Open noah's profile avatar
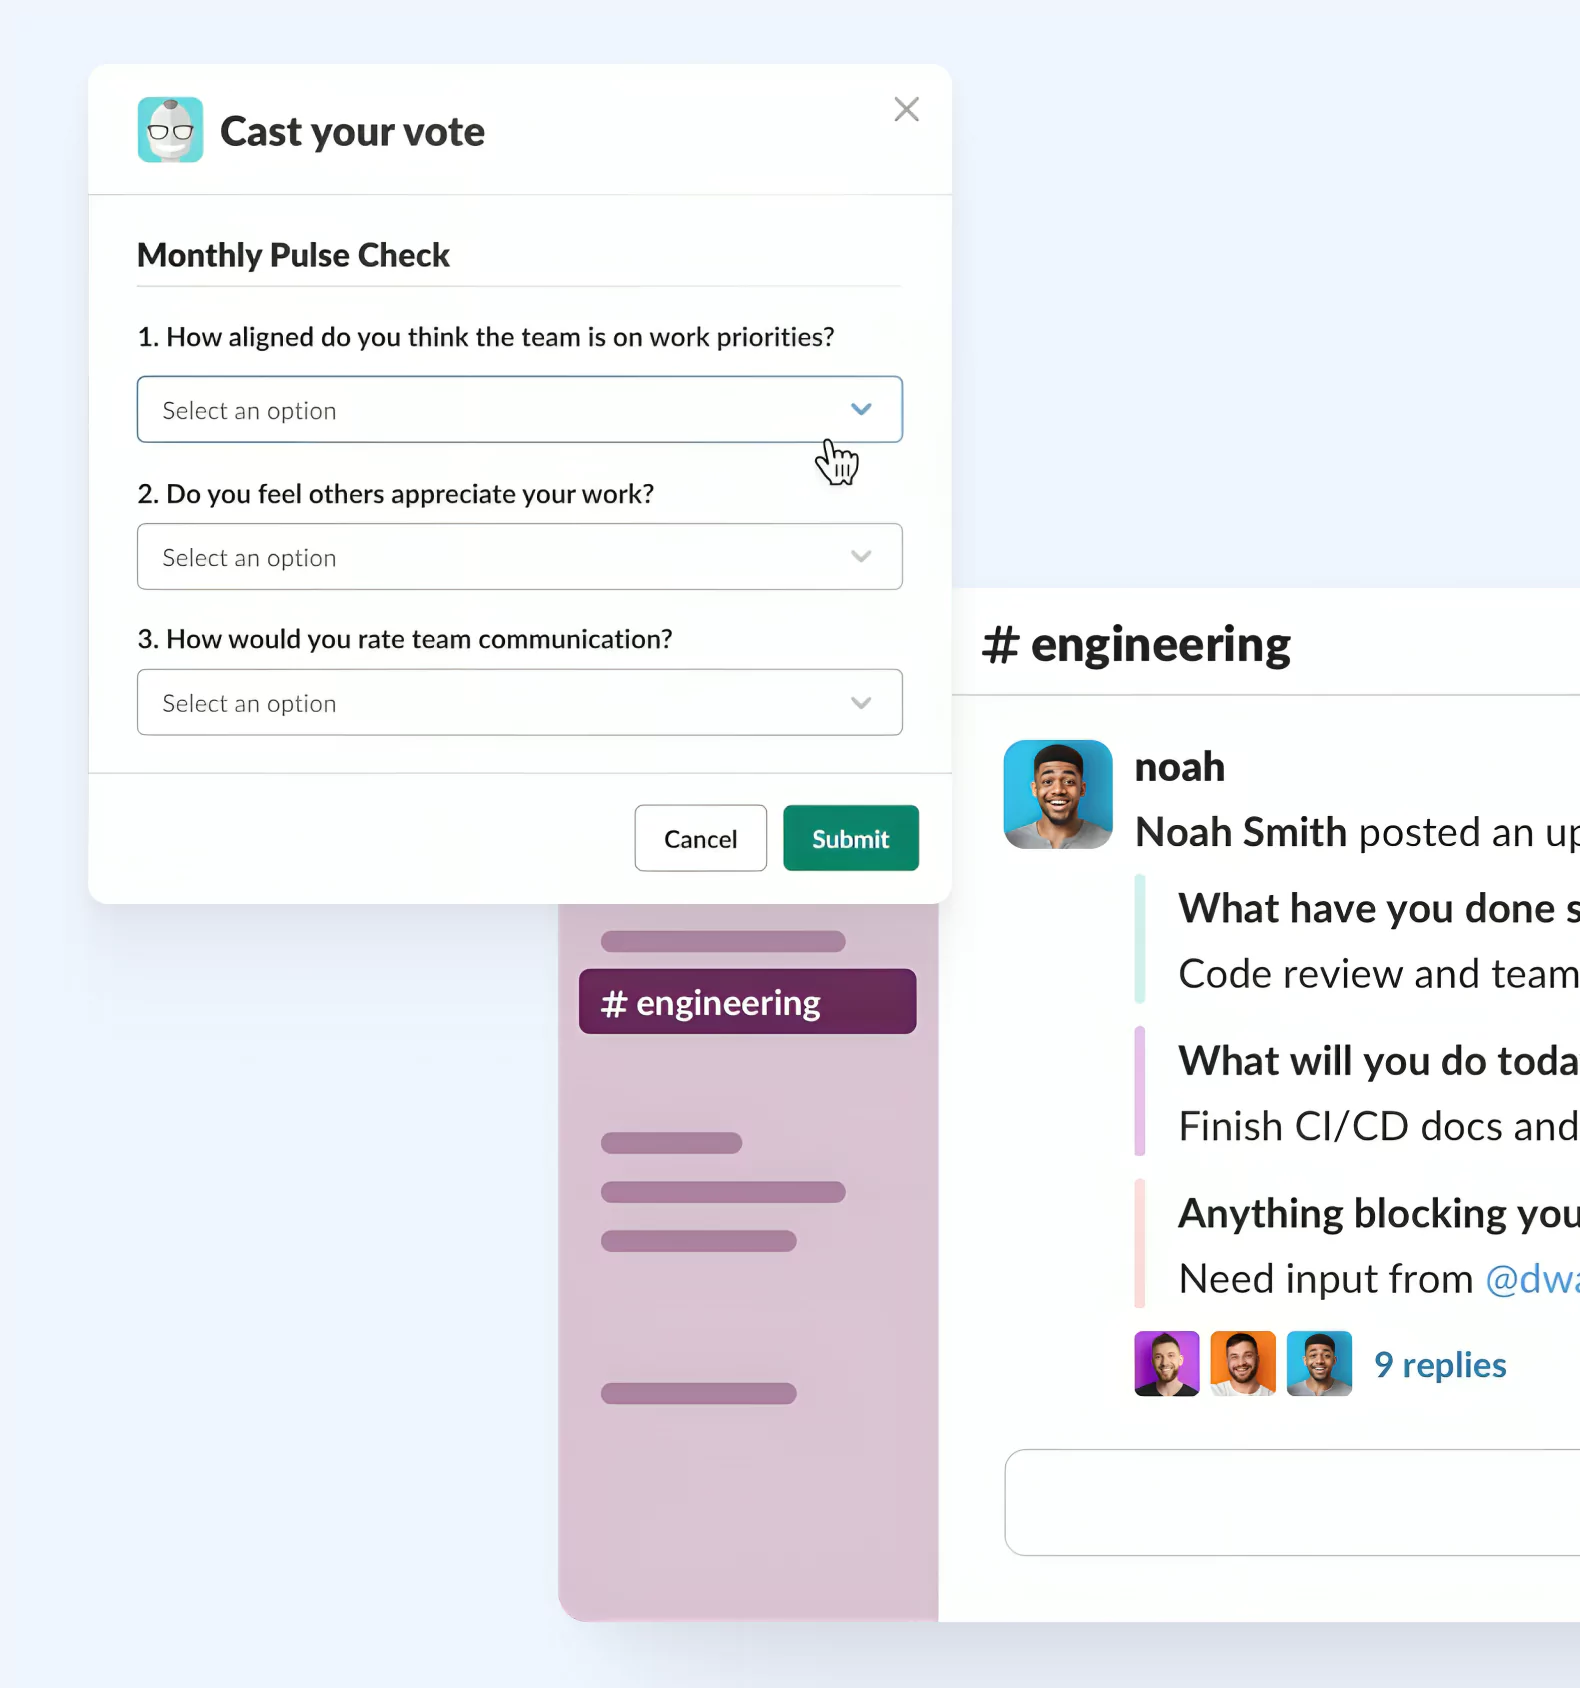 pyautogui.click(x=1058, y=794)
